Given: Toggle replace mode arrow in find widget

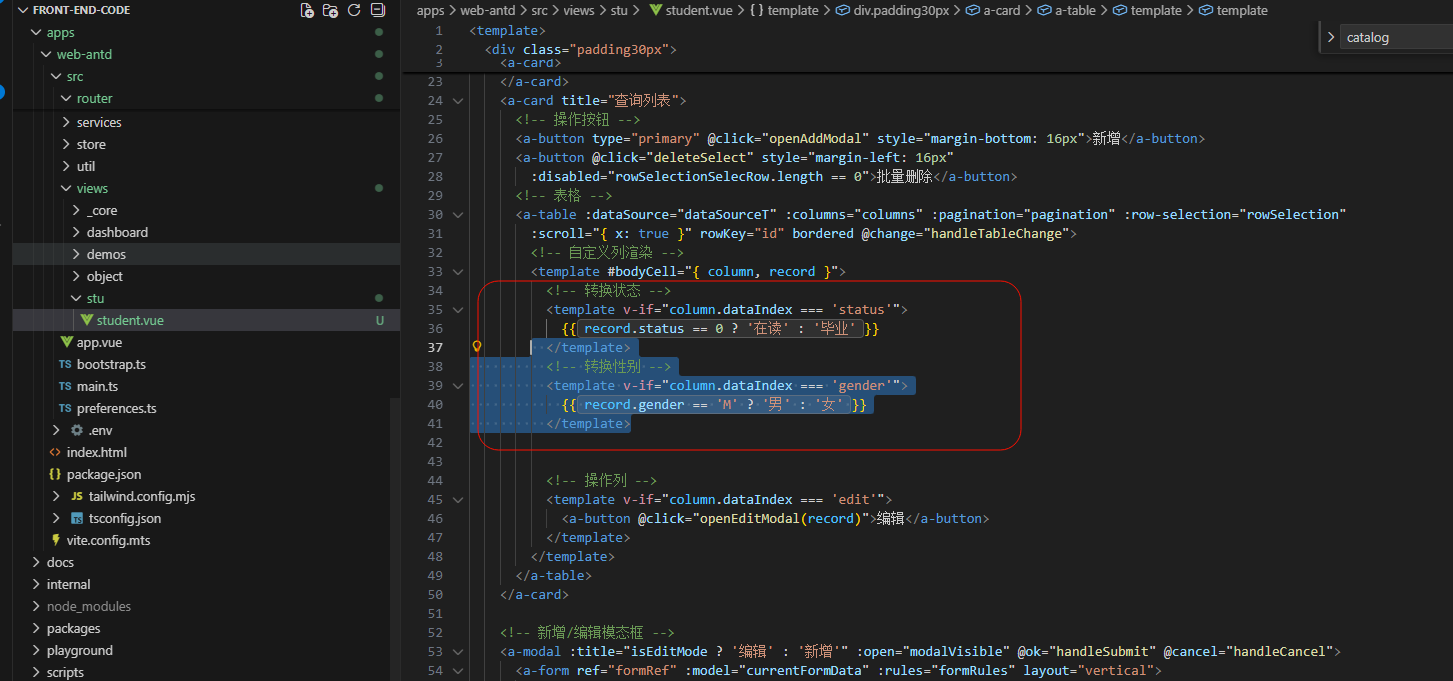Looking at the screenshot, I should coord(1330,38).
